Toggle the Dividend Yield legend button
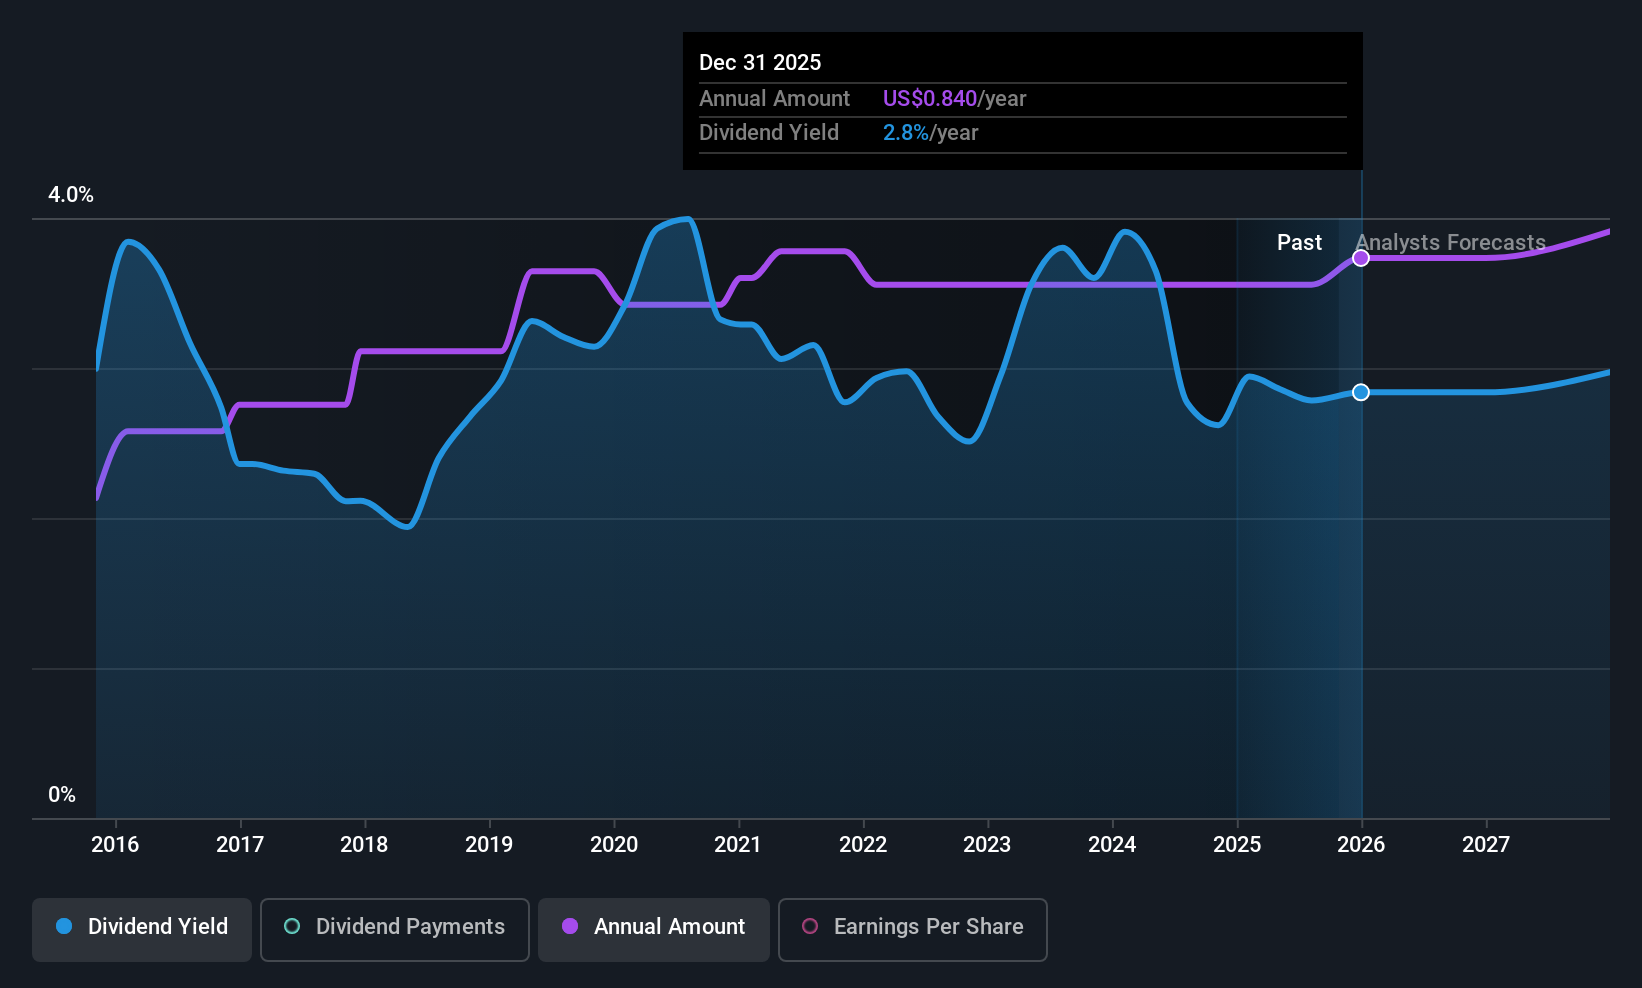 pos(142,929)
